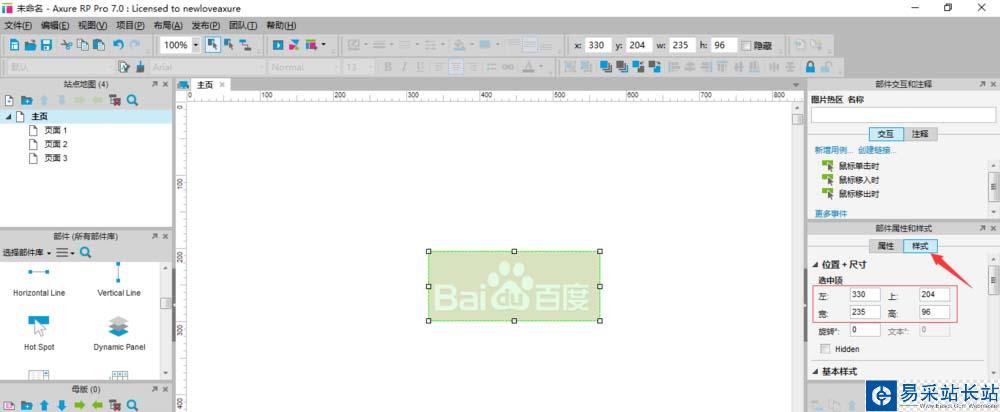Click the Undo arrow icon
The image size is (1000, 412).
(x=119, y=45)
